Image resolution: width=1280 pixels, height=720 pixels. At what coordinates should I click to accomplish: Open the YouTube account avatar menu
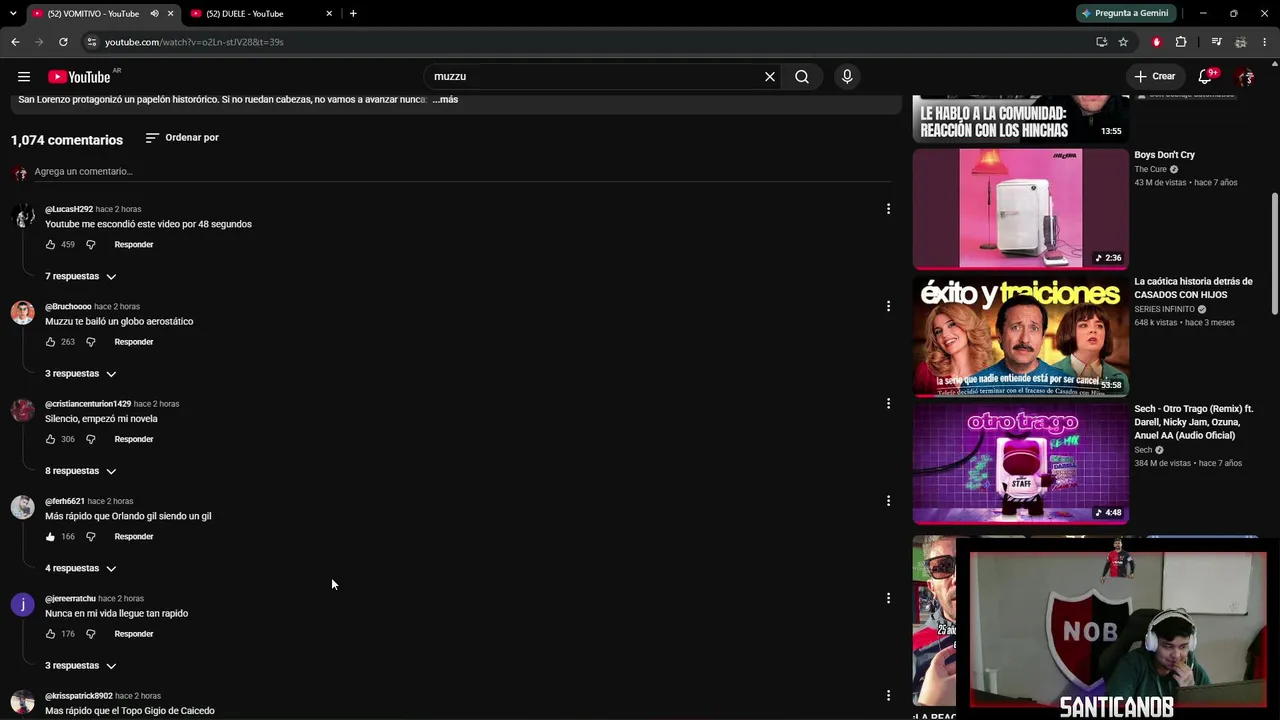1245,77
